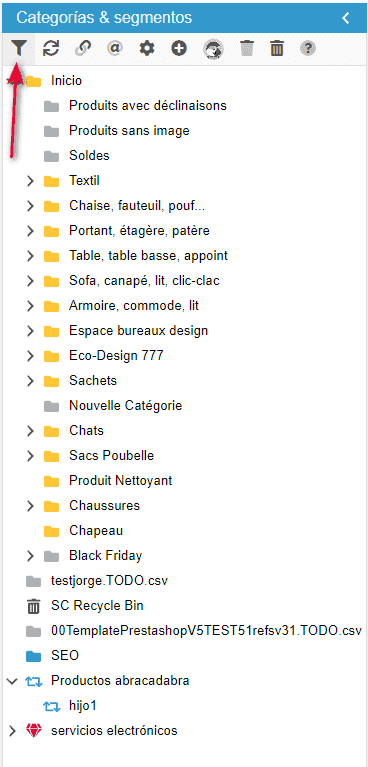Select the SC Recycle Bin item
This screenshot has height=767, width=368.
tap(97, 606)
